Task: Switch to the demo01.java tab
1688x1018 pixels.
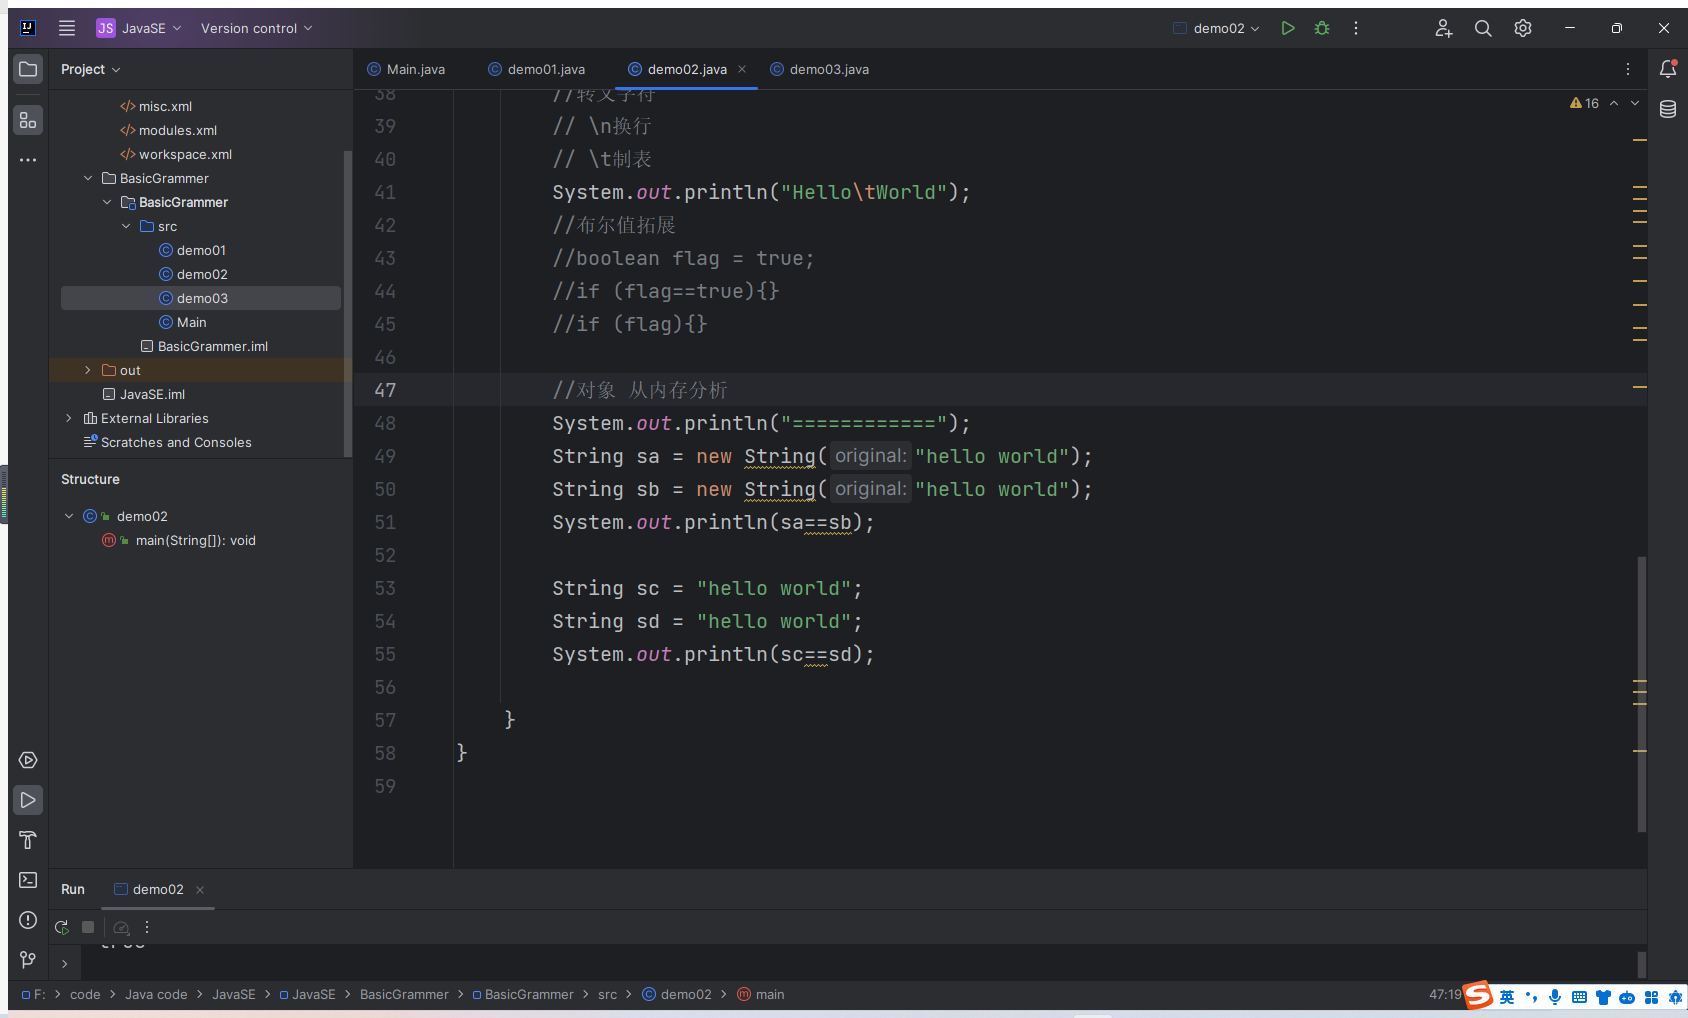Action: [537, 69]
